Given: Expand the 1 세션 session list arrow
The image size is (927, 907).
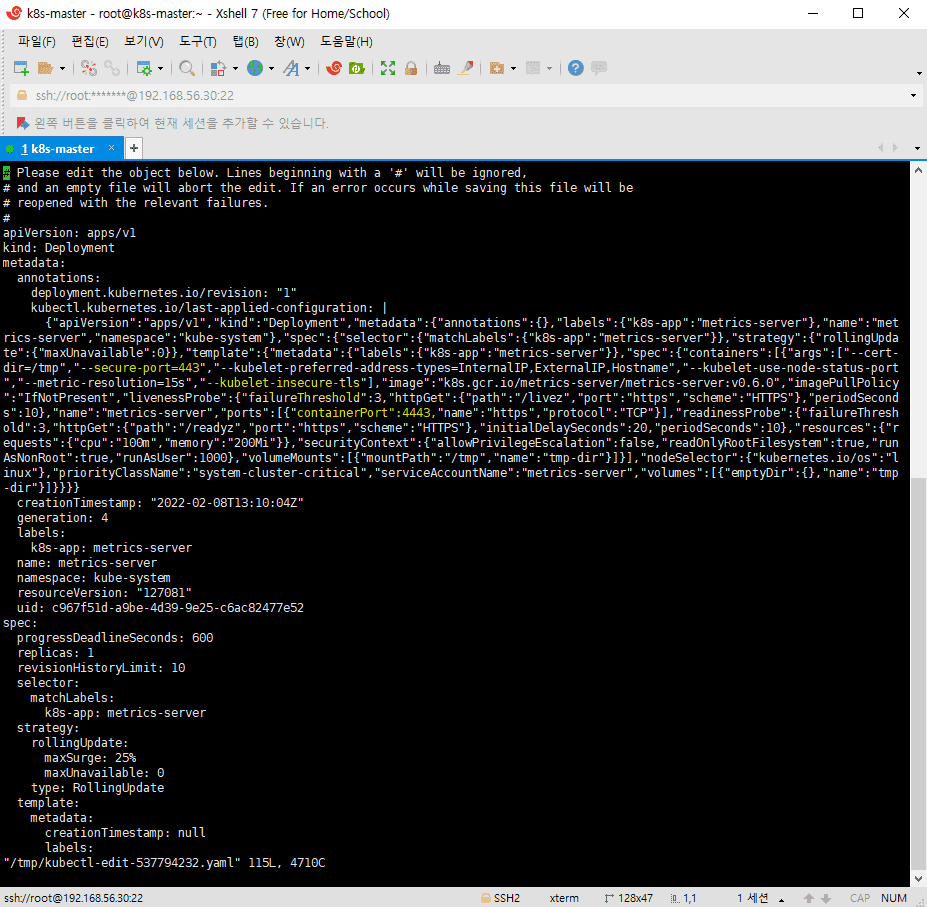Looking at the screenshot, I should tap(782, 899).
